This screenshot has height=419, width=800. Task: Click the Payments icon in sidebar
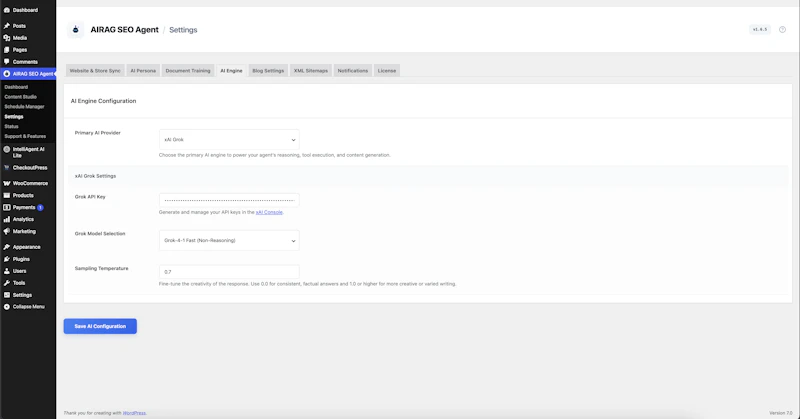tap(7, 207)
